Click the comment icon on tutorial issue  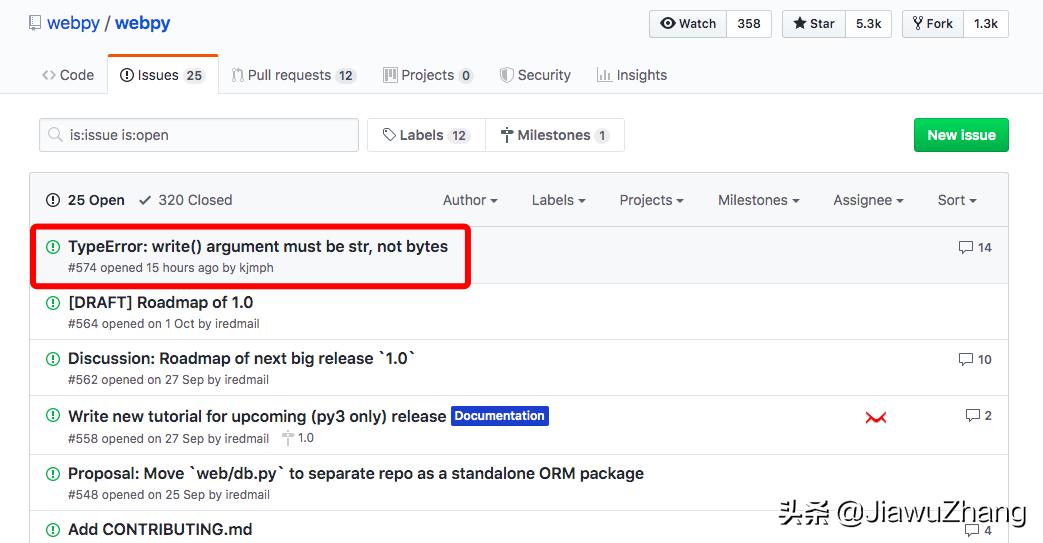(x=972, y=415)
